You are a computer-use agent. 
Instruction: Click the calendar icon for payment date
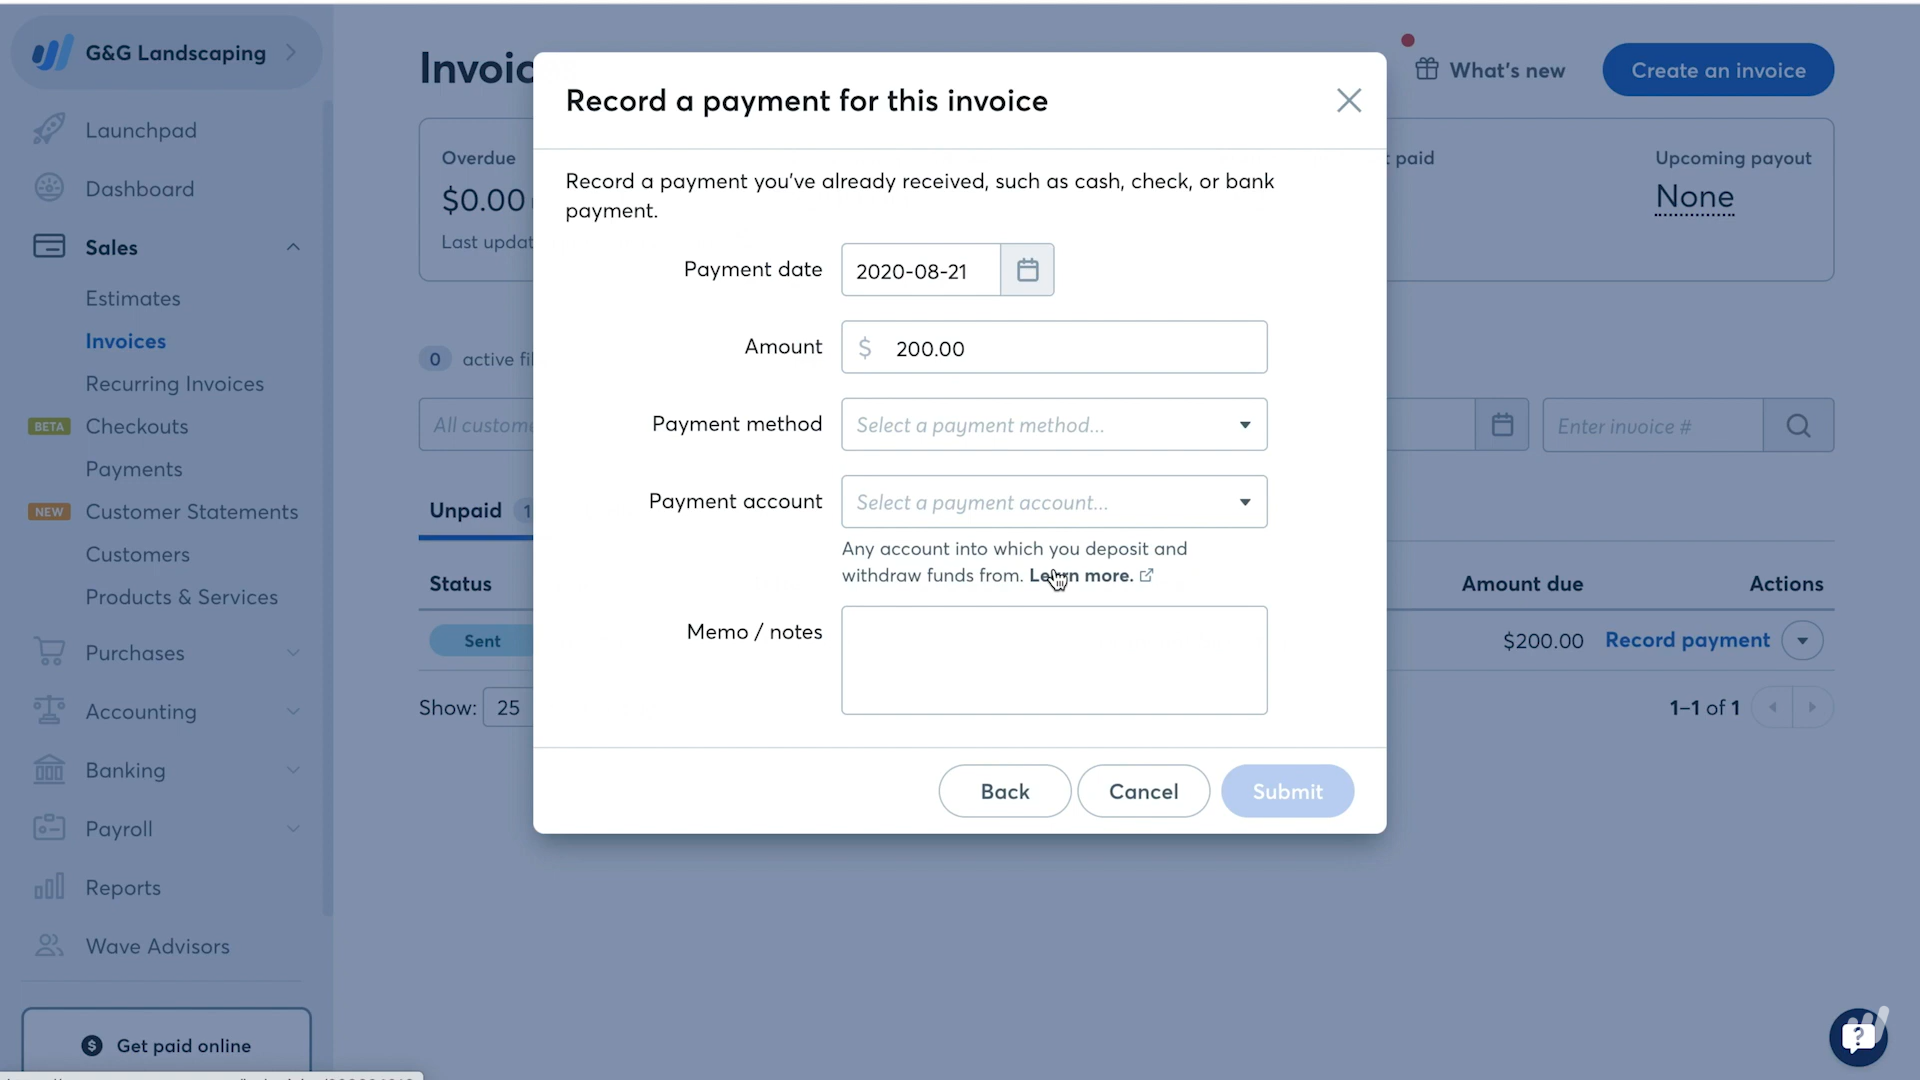[x=1029, y=269]
